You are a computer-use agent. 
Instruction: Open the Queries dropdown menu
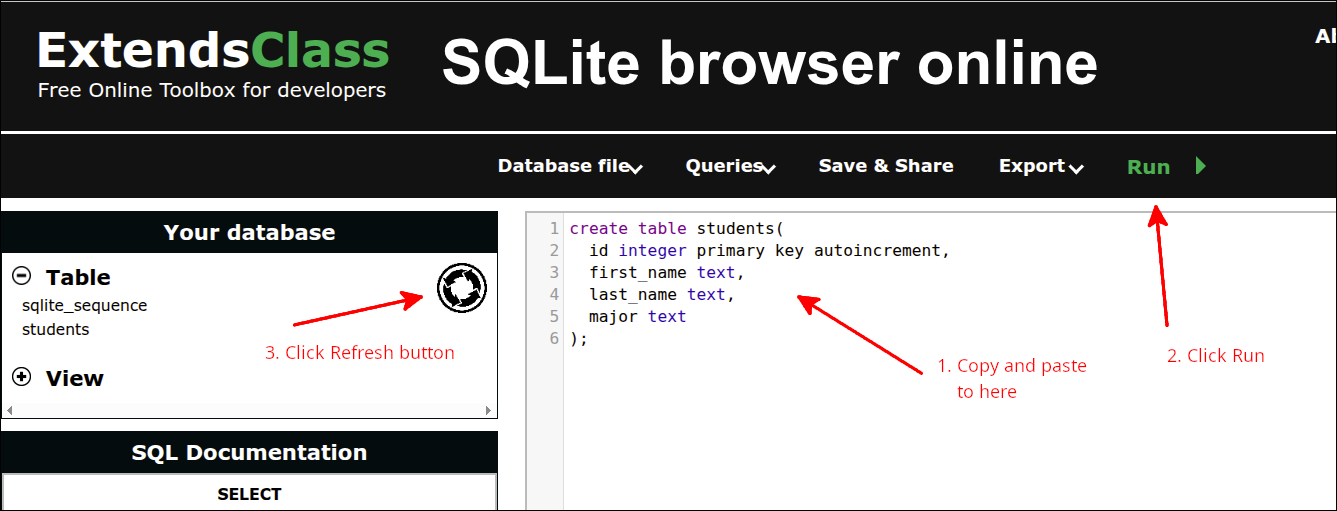730,166
